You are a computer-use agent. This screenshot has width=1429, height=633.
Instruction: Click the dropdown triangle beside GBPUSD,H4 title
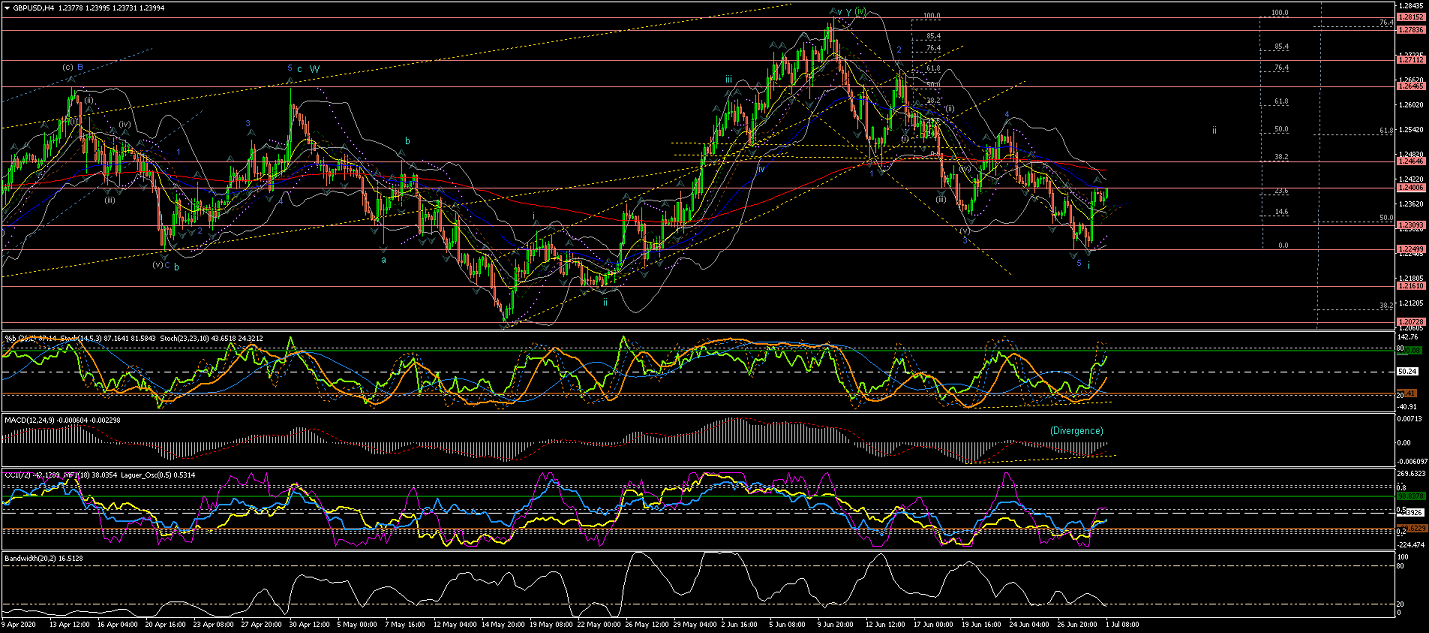pos(6,7)
